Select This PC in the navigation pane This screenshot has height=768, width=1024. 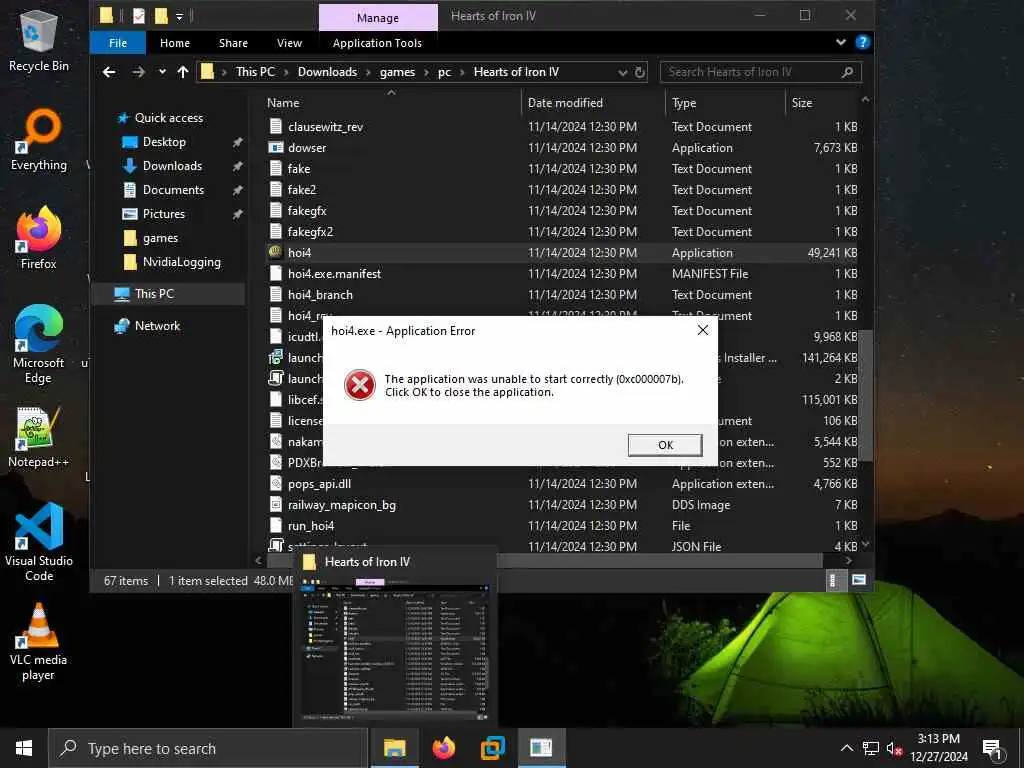pos(154,294)
